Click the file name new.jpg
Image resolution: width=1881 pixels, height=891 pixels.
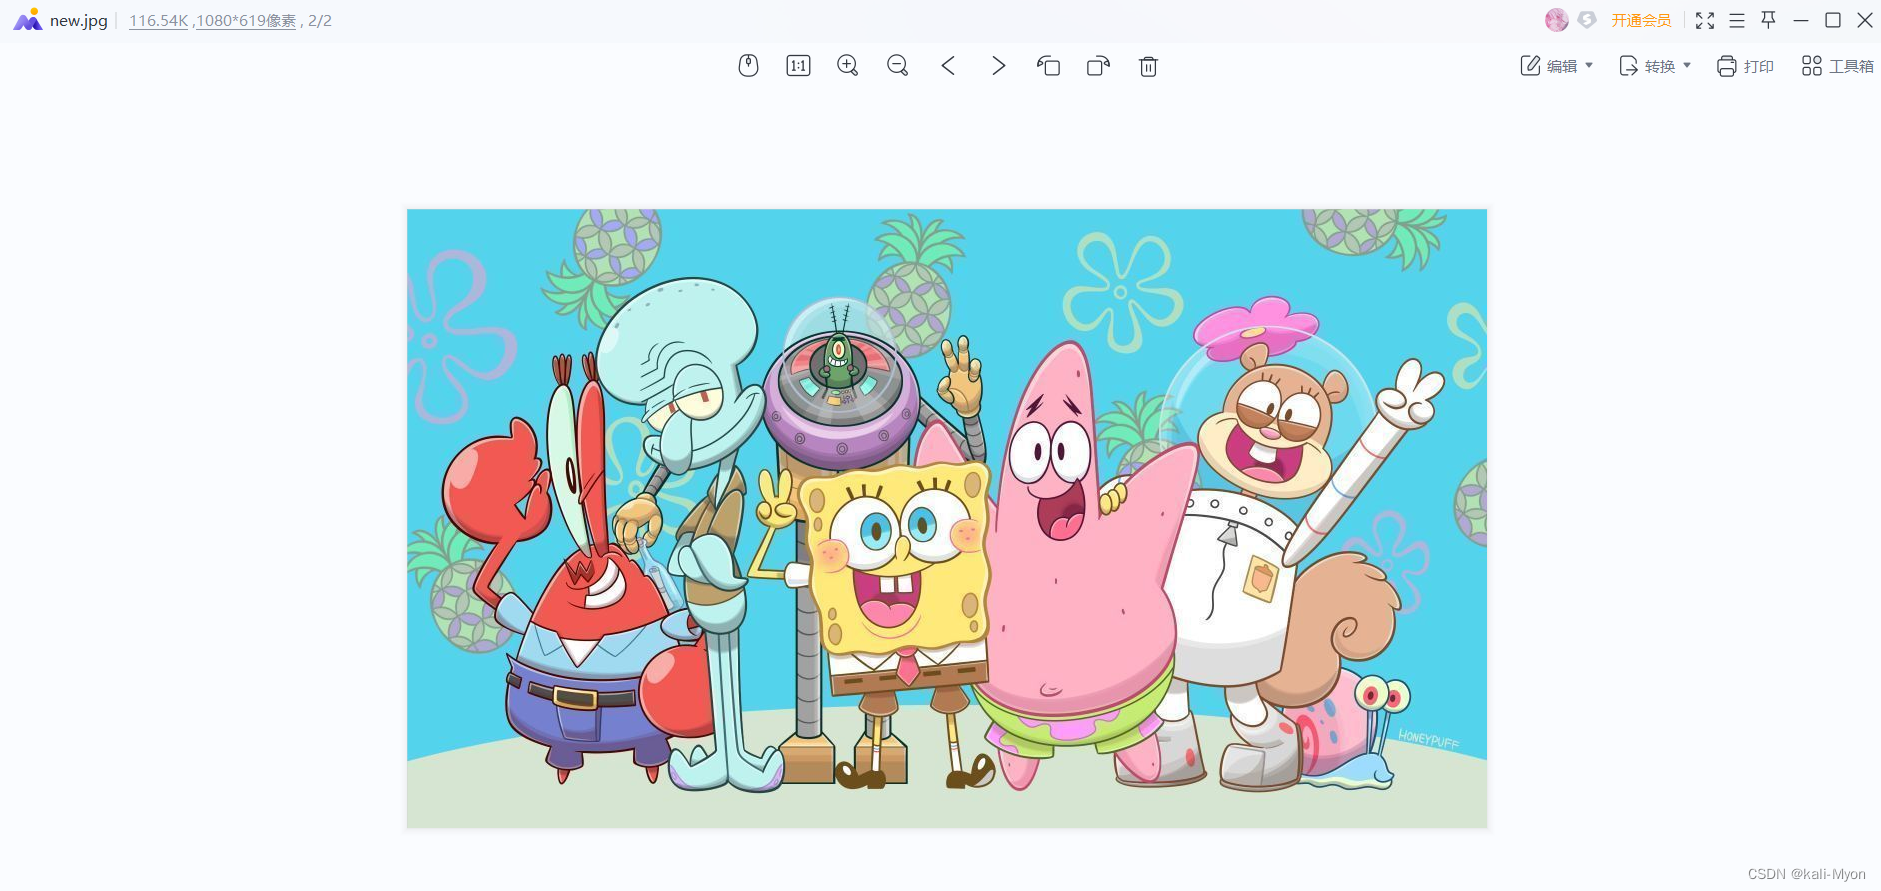coord(79,21)
